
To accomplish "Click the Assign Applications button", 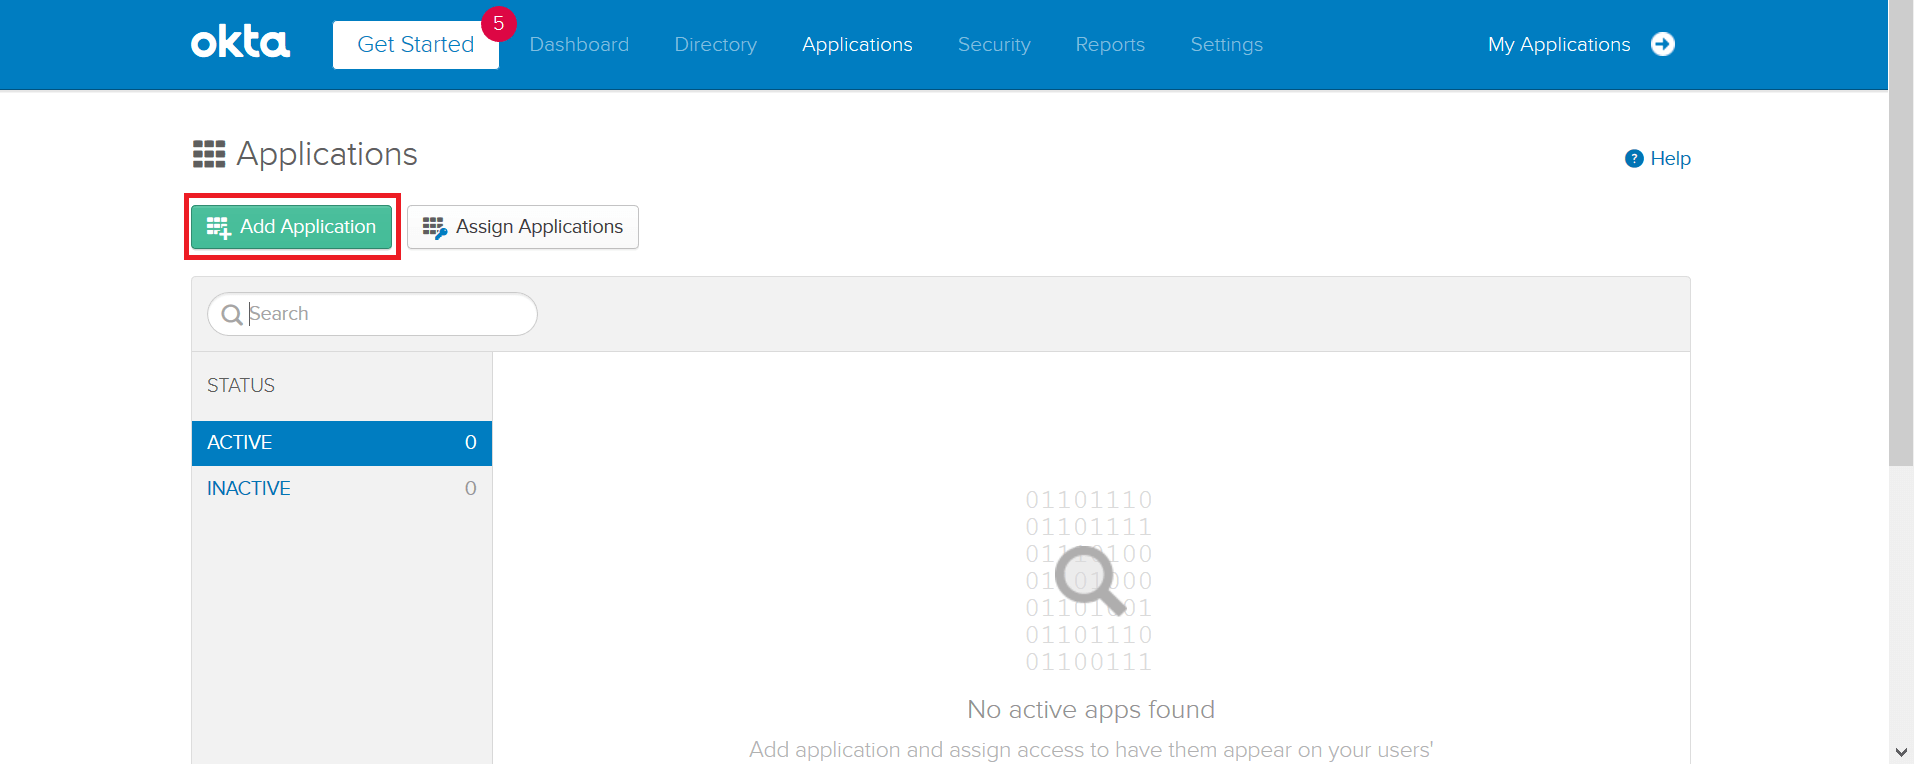I will click(522, 227).
